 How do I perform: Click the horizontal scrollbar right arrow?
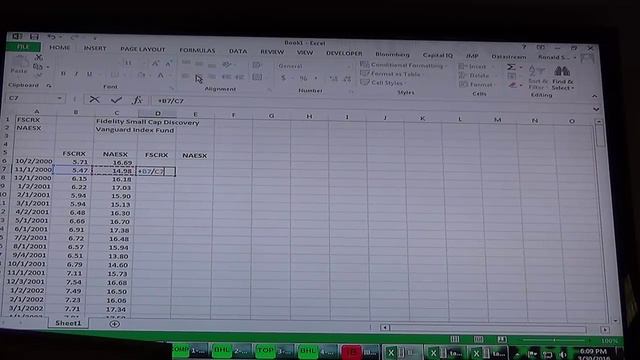pyautogui.click(x=605, y=329)
